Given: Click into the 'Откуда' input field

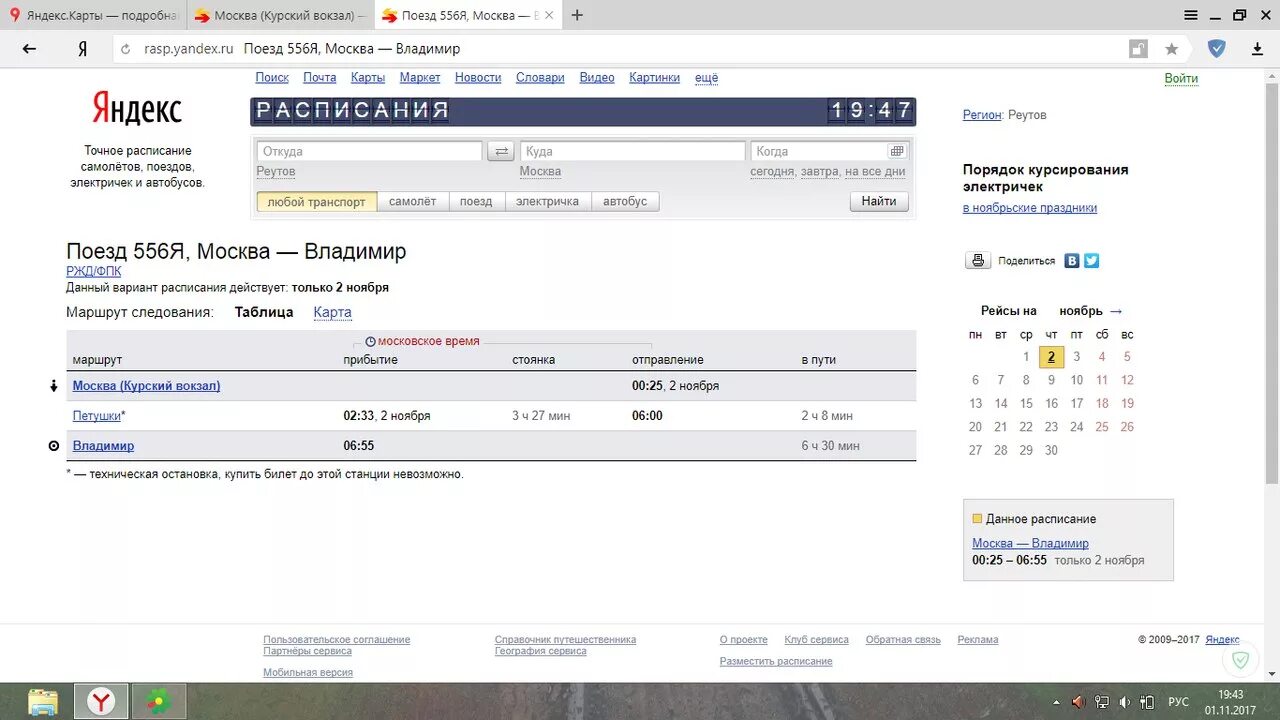Looking at the screenshot, I should pyautogui.click(x=369, y=151).
